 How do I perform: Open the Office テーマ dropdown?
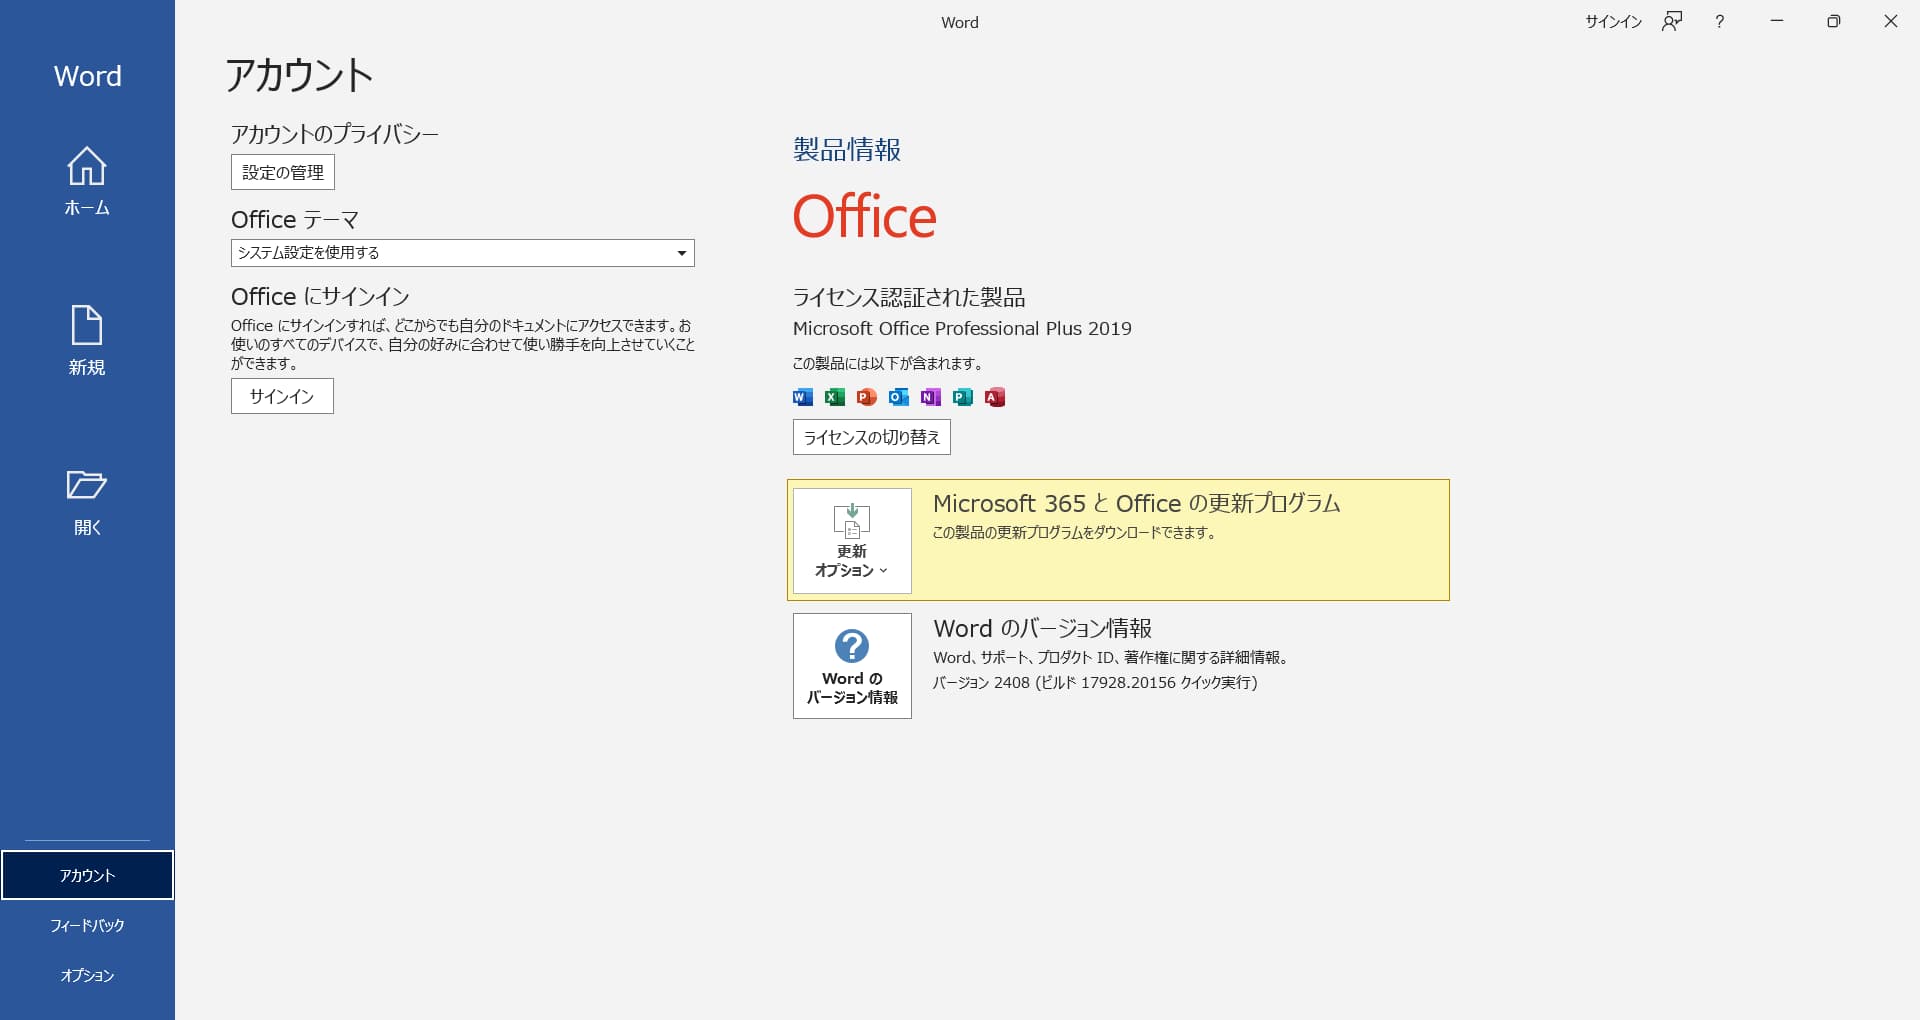pyautogui.click(x=462, y=253)
